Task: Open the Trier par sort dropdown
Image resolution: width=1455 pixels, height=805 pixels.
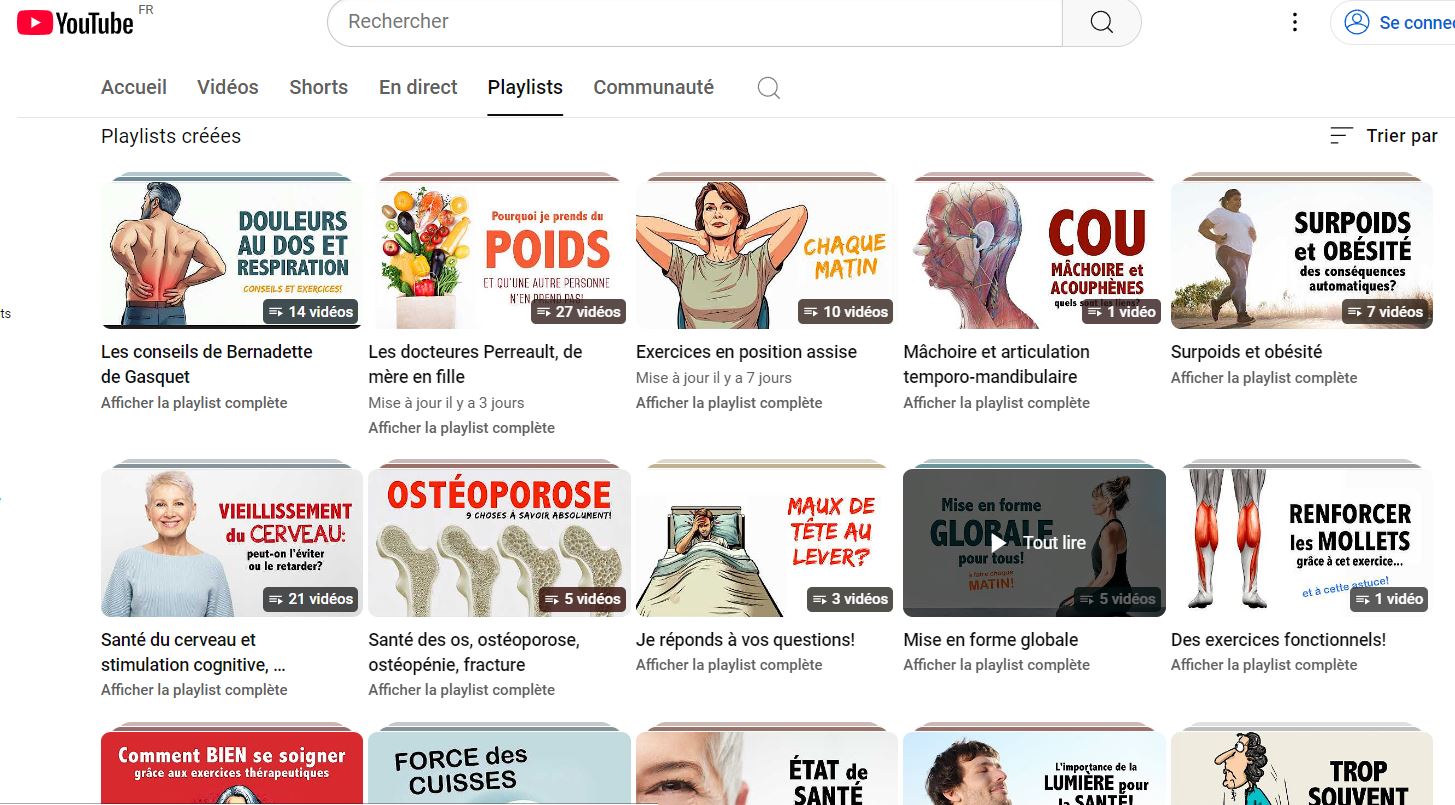Action: coord(1384,136)
